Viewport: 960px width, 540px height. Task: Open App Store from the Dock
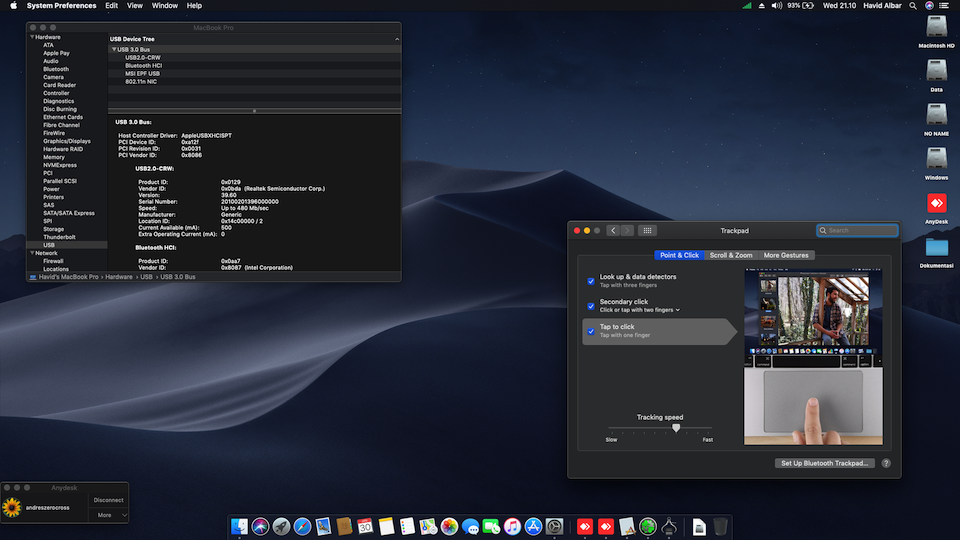click(533, 527)
